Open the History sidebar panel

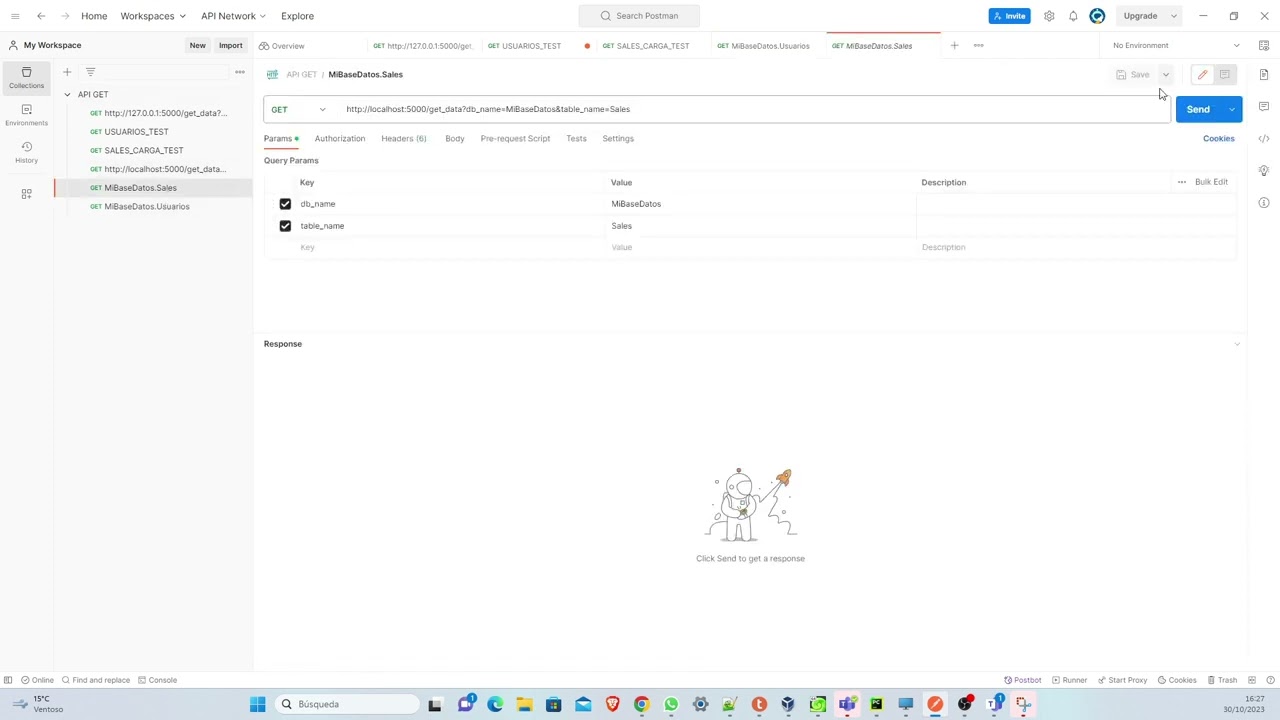coord(26,152)
